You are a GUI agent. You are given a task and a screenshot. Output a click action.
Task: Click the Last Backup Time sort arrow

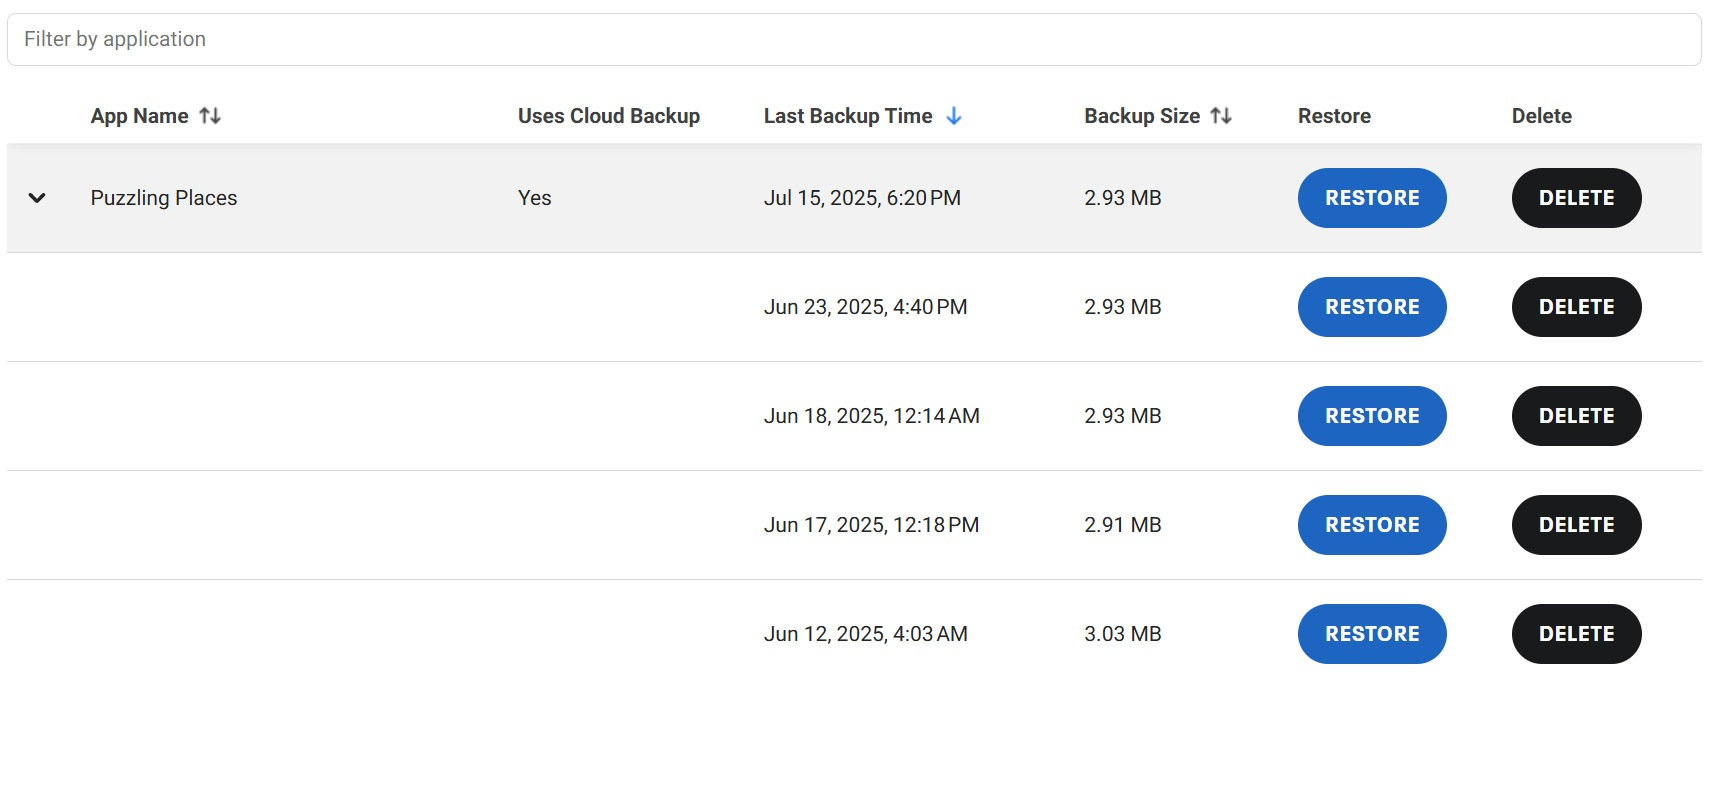pyautogui.click(x=954, y=116)
